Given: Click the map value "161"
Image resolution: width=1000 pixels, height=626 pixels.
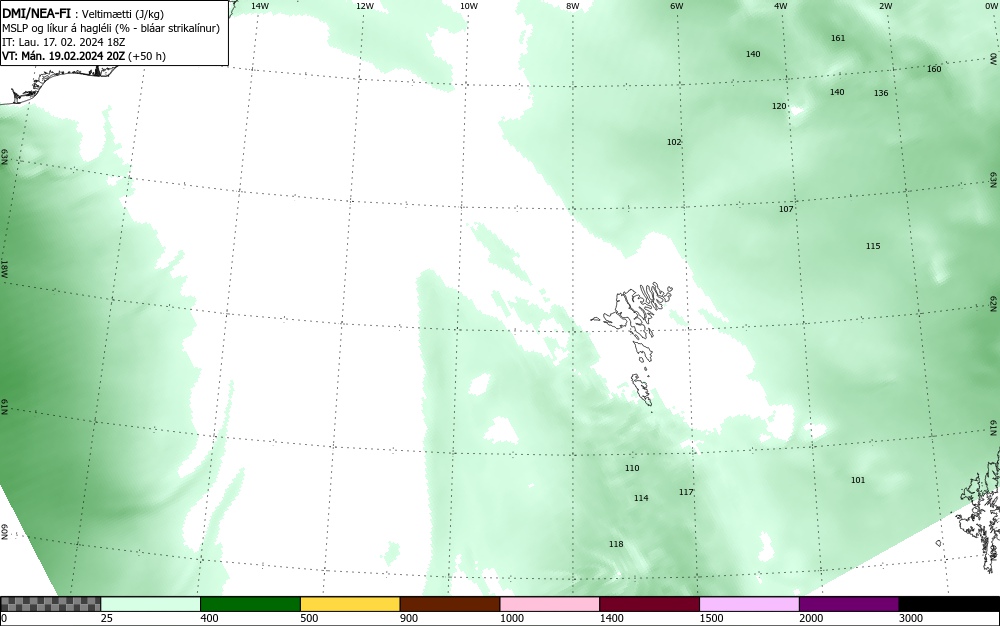Looking at the screenshot, I should 838,38.
